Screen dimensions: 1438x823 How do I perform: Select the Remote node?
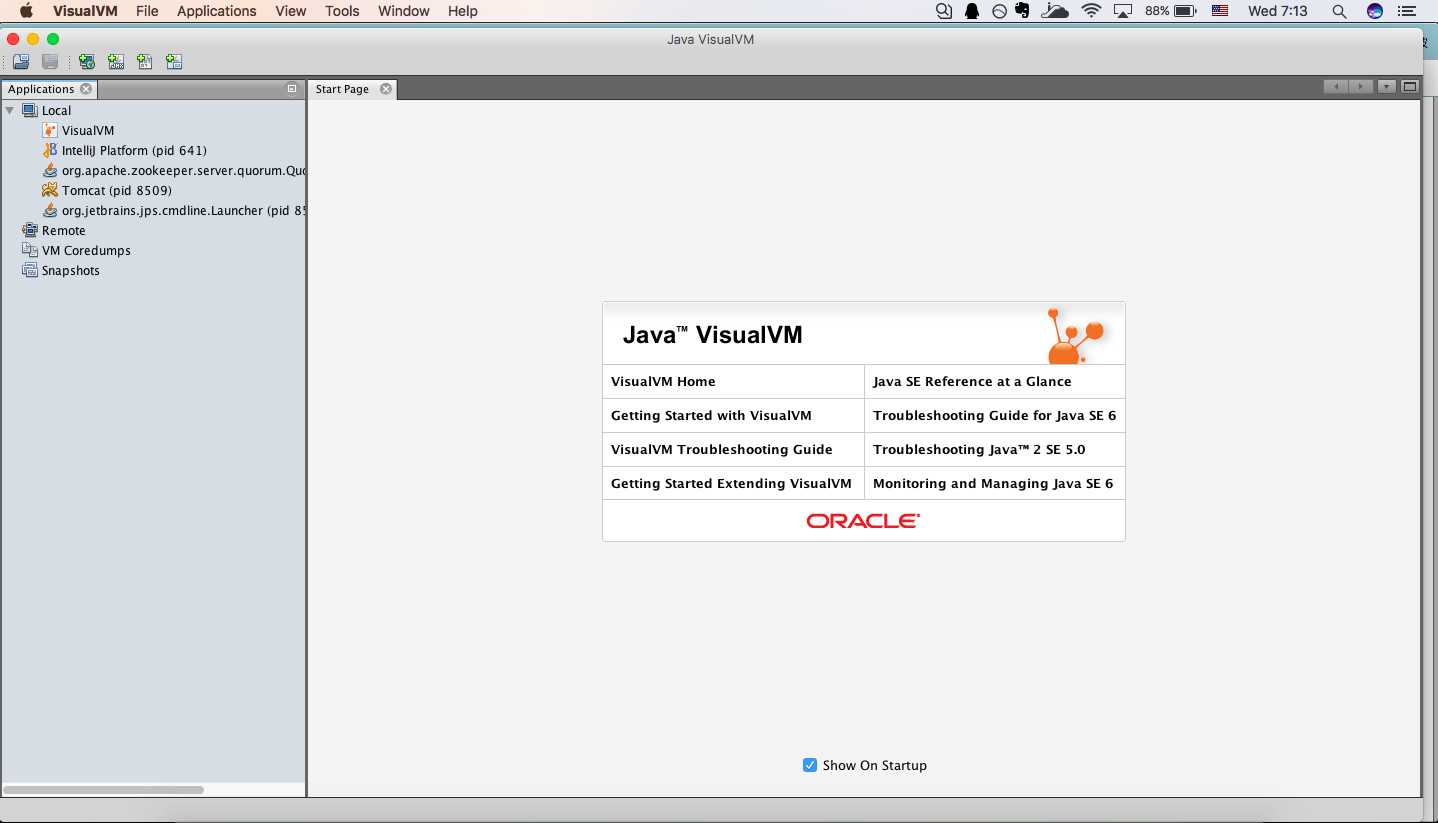click(64, 231)
